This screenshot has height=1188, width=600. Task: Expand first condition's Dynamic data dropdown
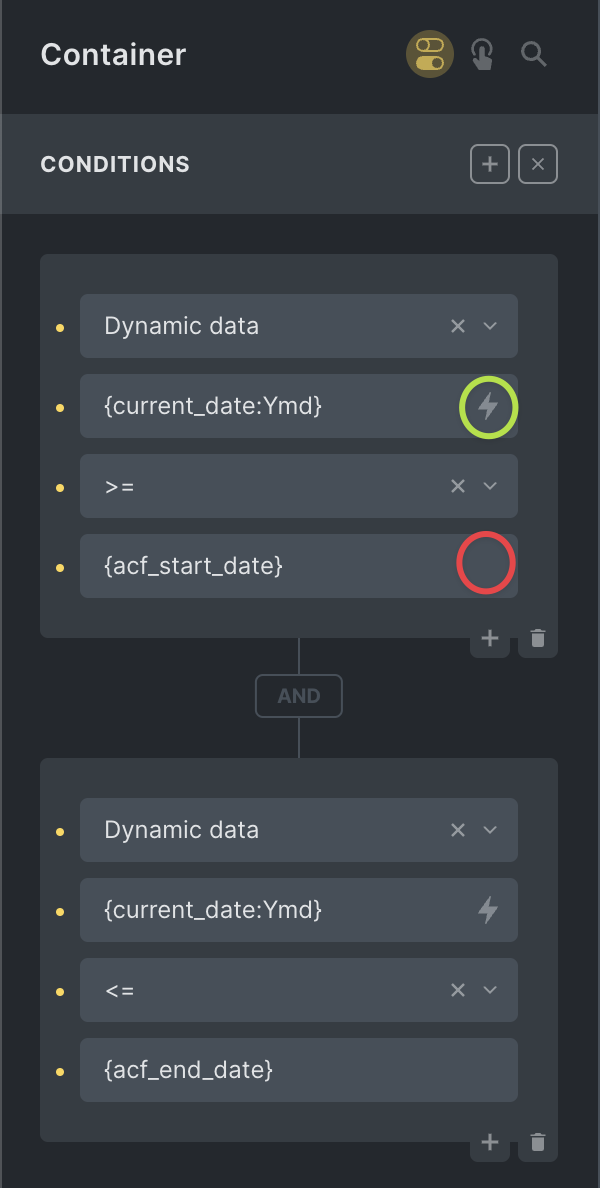point(490,326)
